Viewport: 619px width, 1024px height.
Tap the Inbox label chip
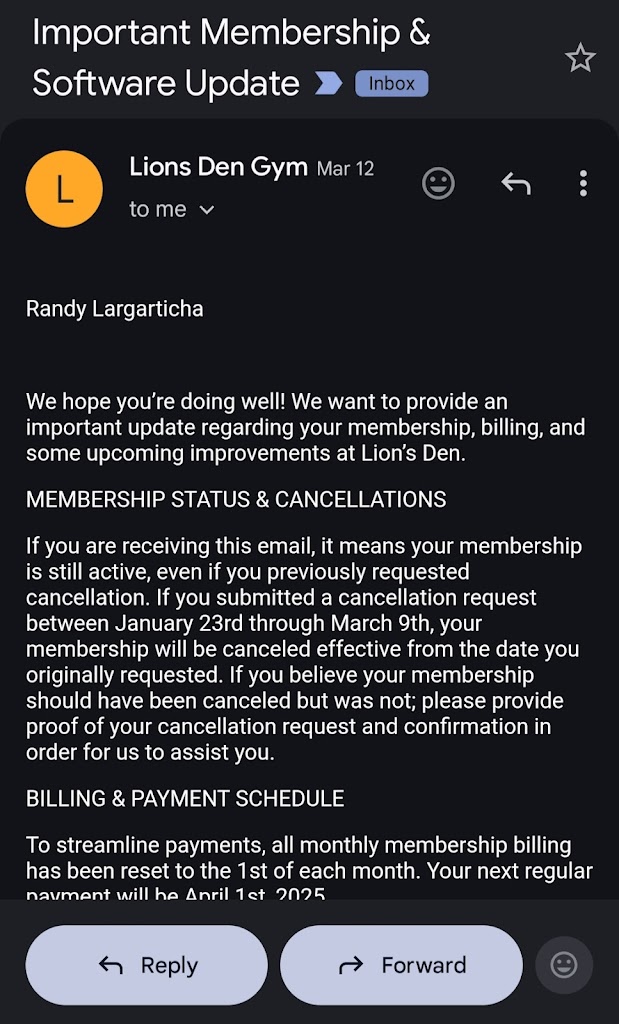(x=391, y=83)
